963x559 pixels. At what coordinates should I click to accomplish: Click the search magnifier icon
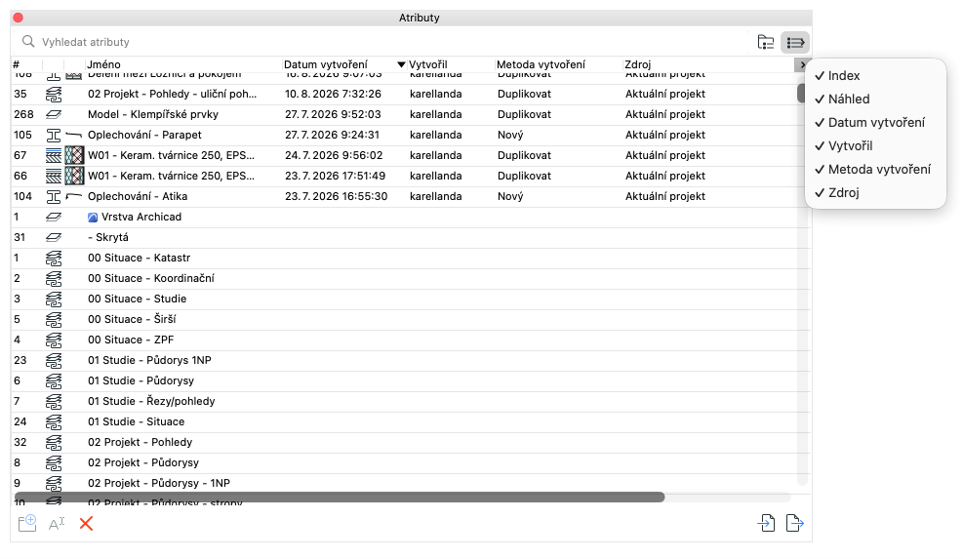tap(28, 42)
